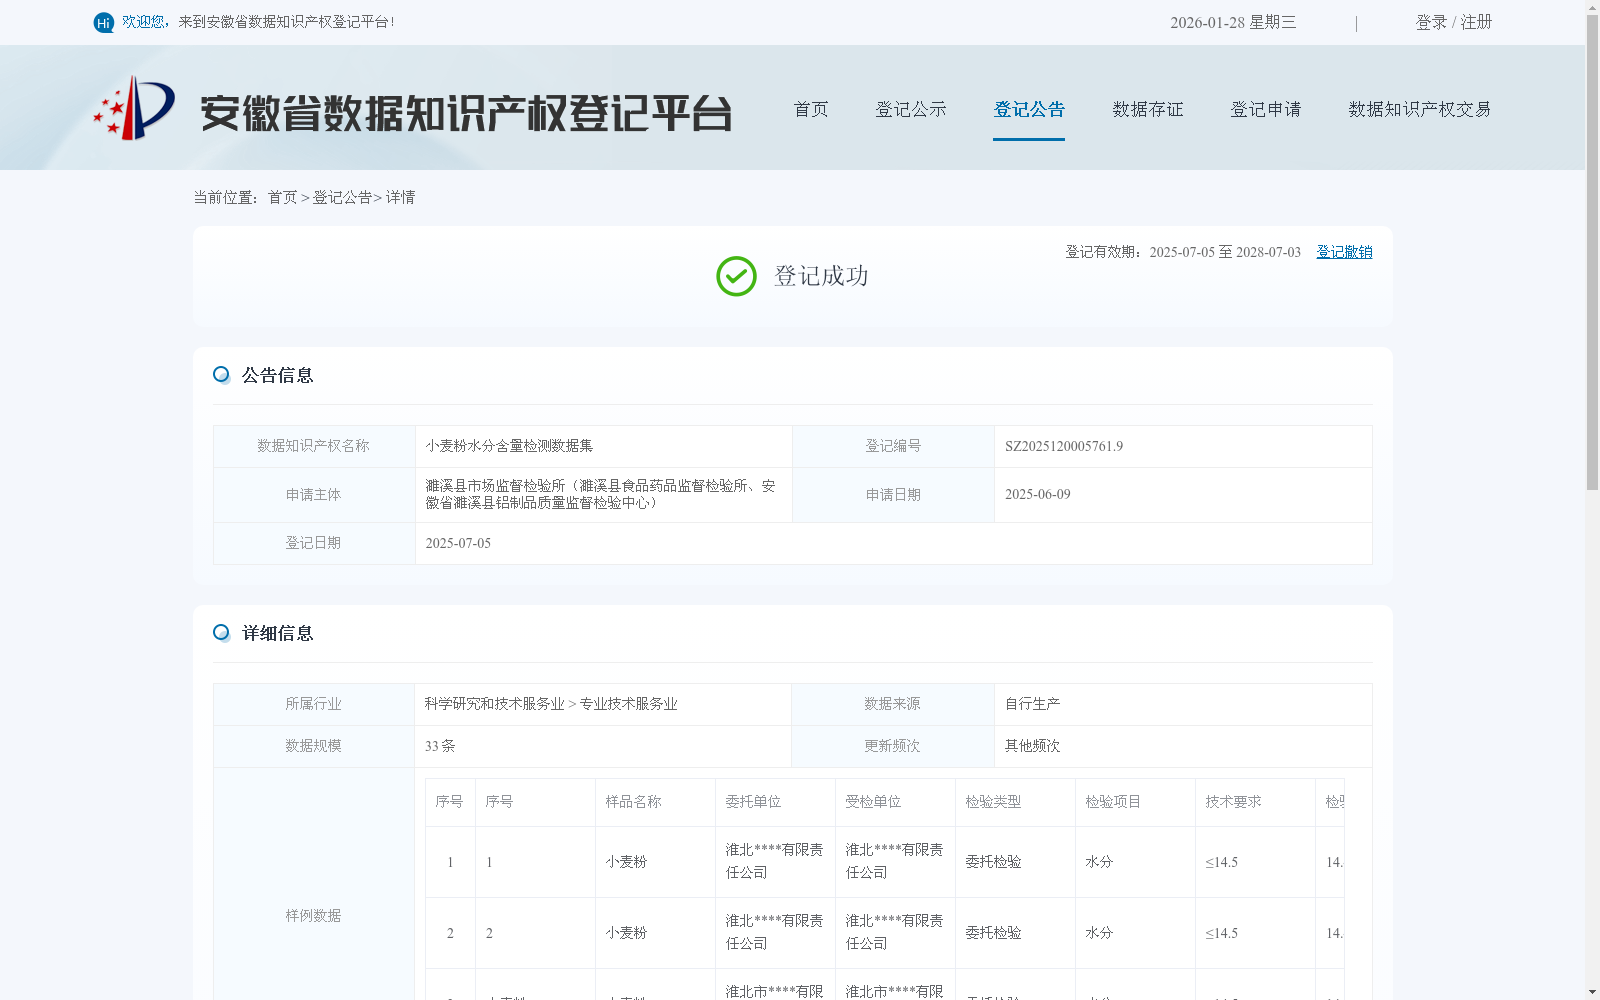Click the name value 小麦粉水分含量检测数据集
Viewport: 1600px width, 1000px height.
pyautogui.click(x=509, y=446)
